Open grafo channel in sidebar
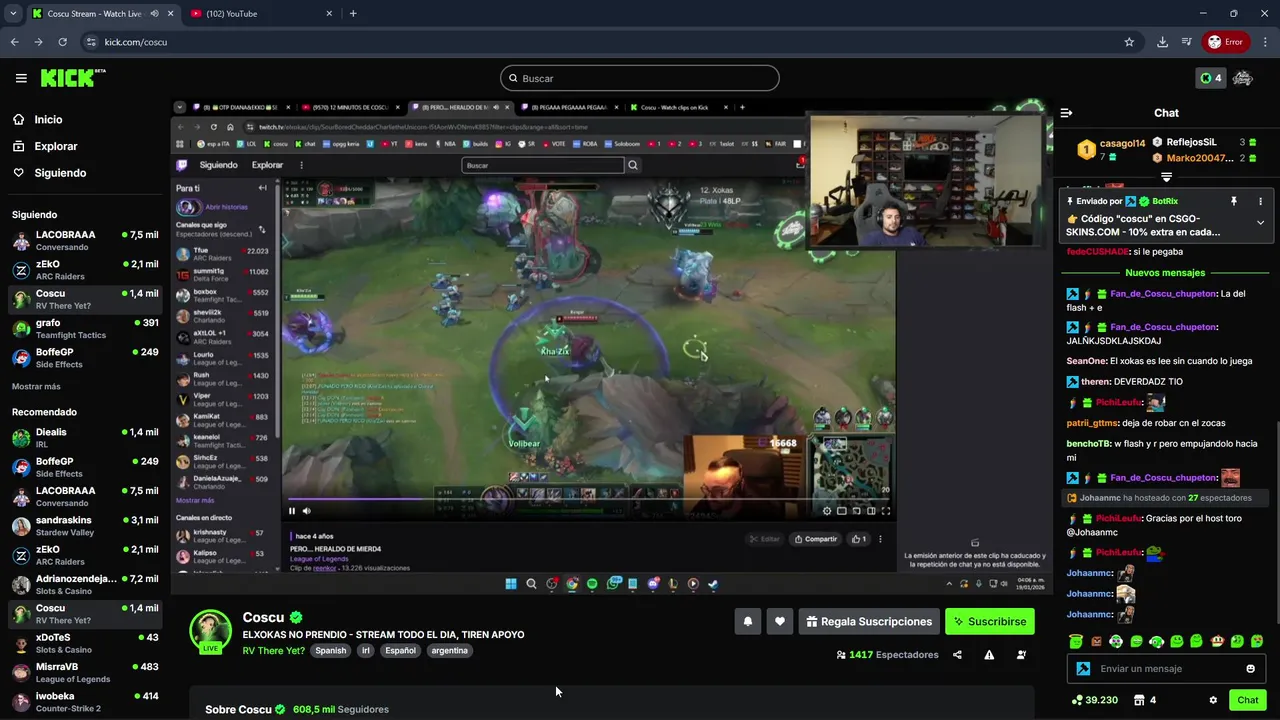 (83, 329)
